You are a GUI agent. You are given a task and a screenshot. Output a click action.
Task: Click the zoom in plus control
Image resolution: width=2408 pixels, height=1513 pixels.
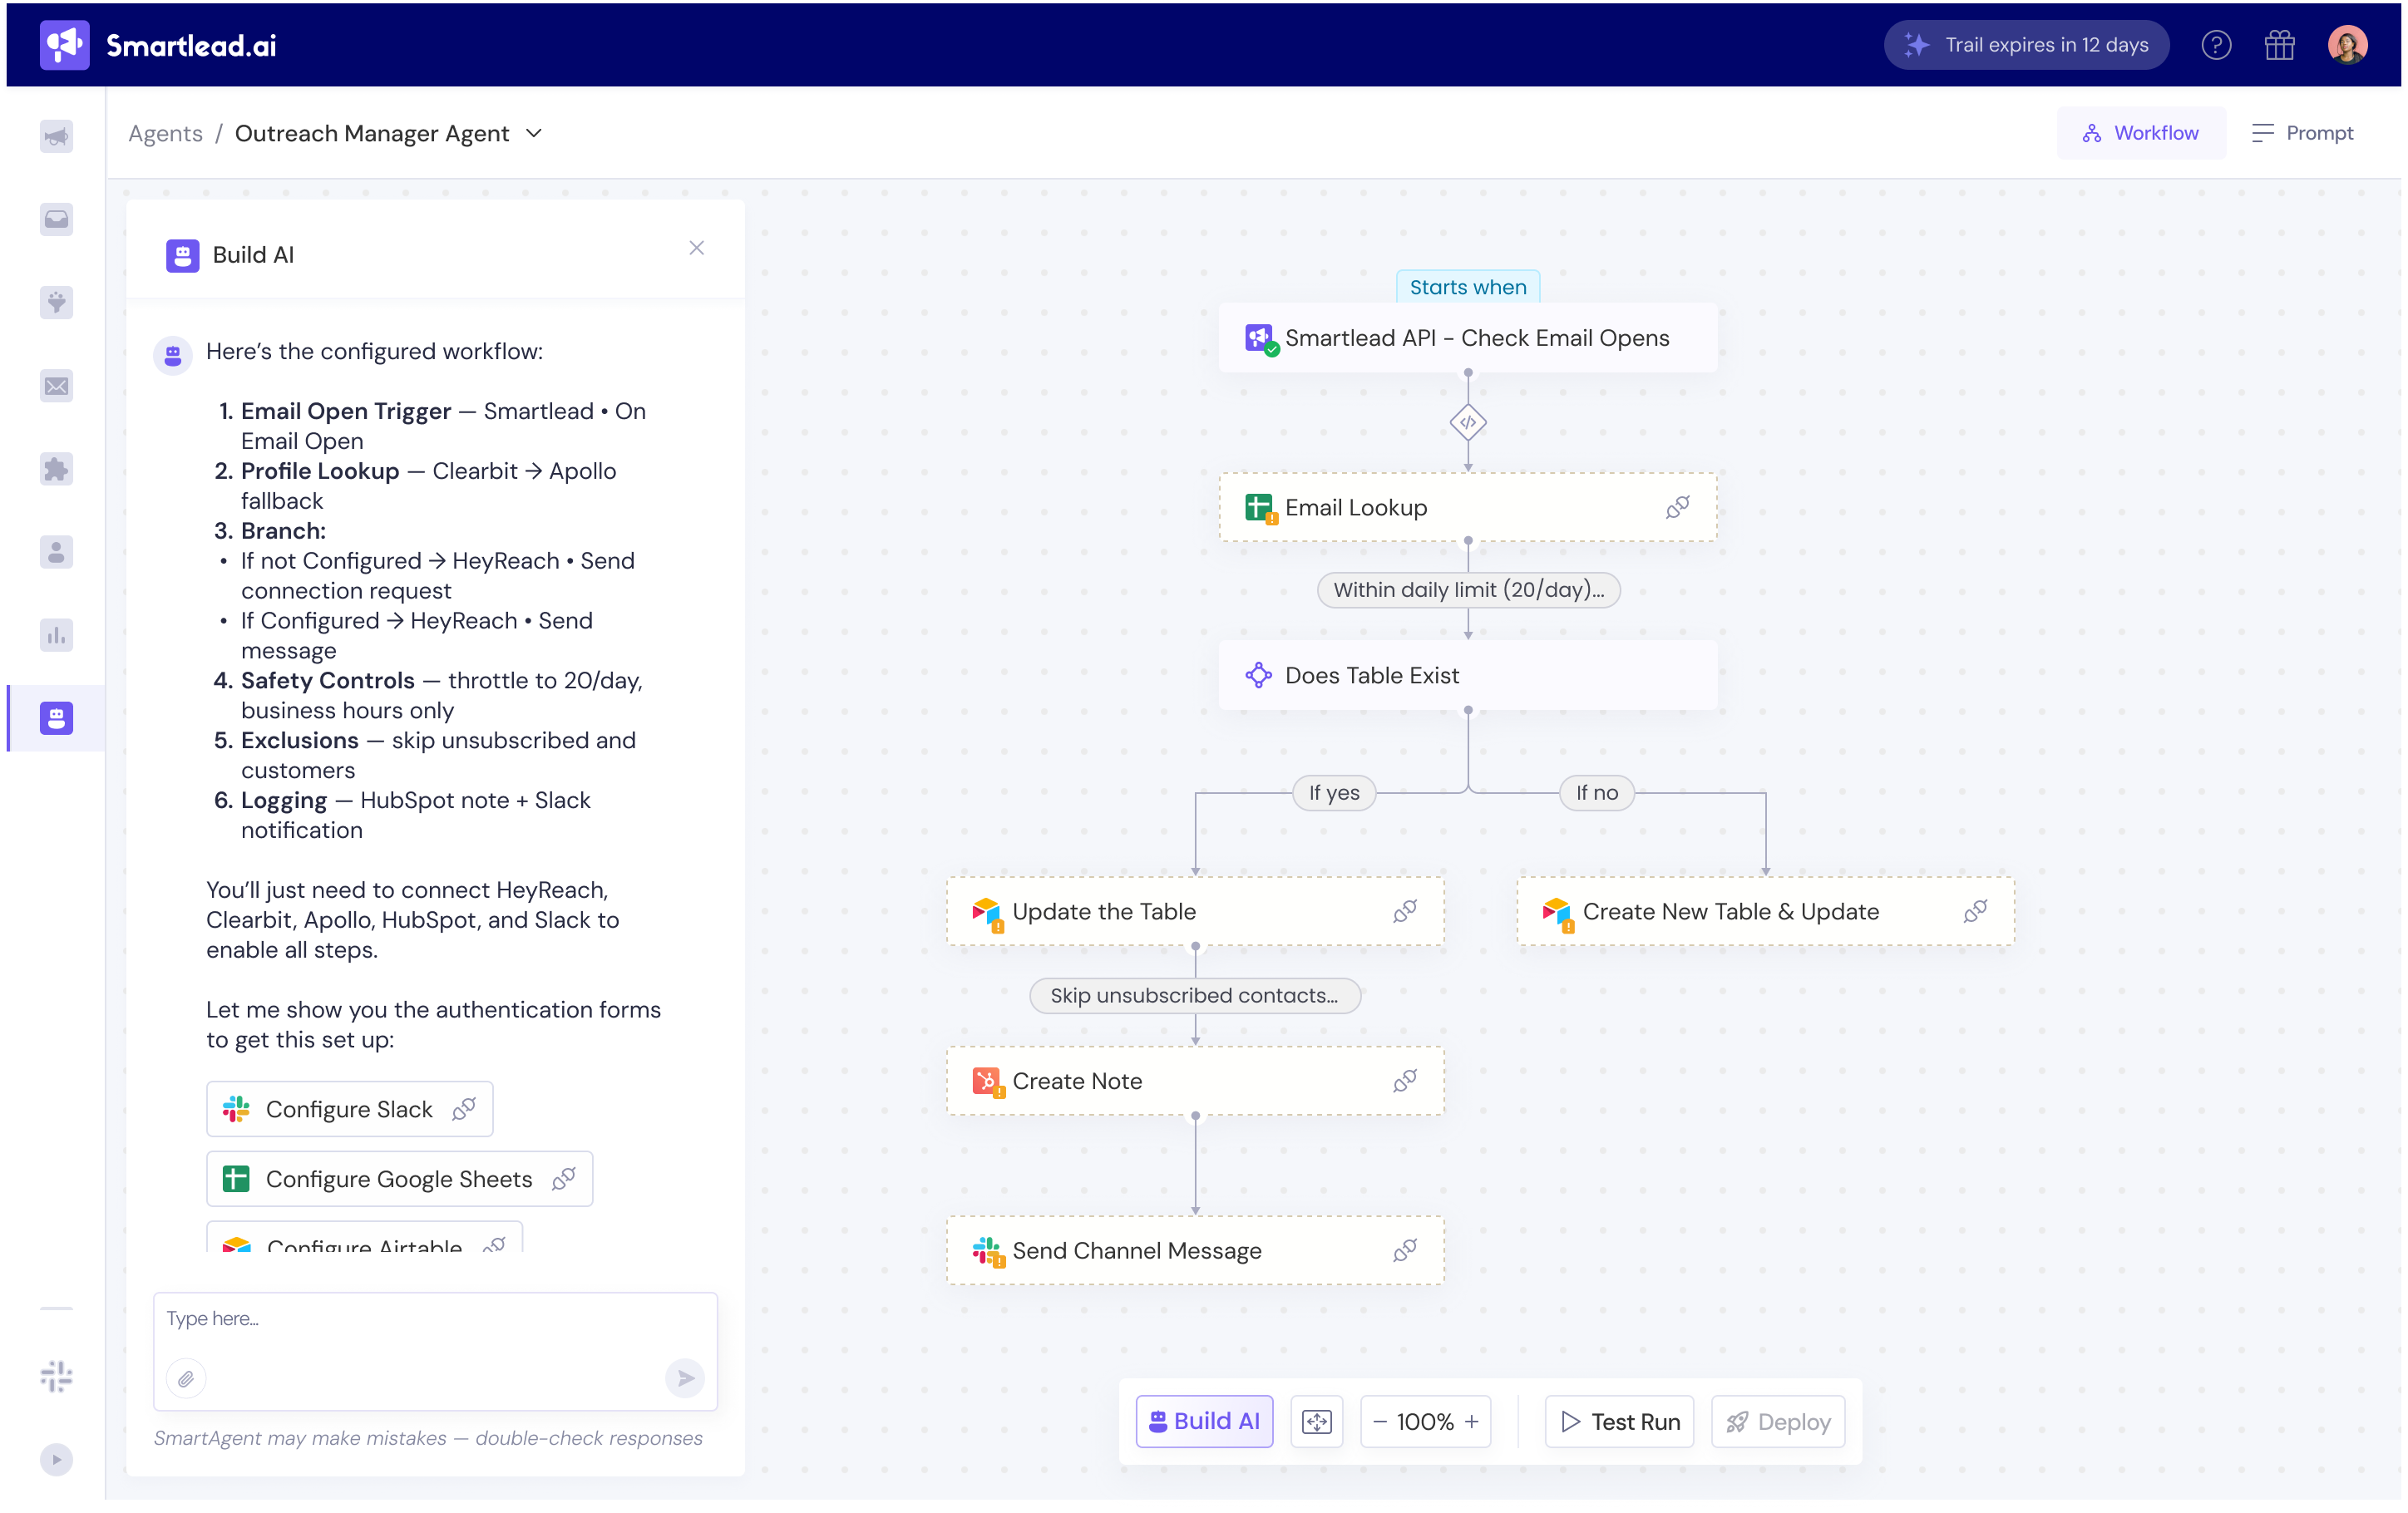(x=1471, y=1421)
